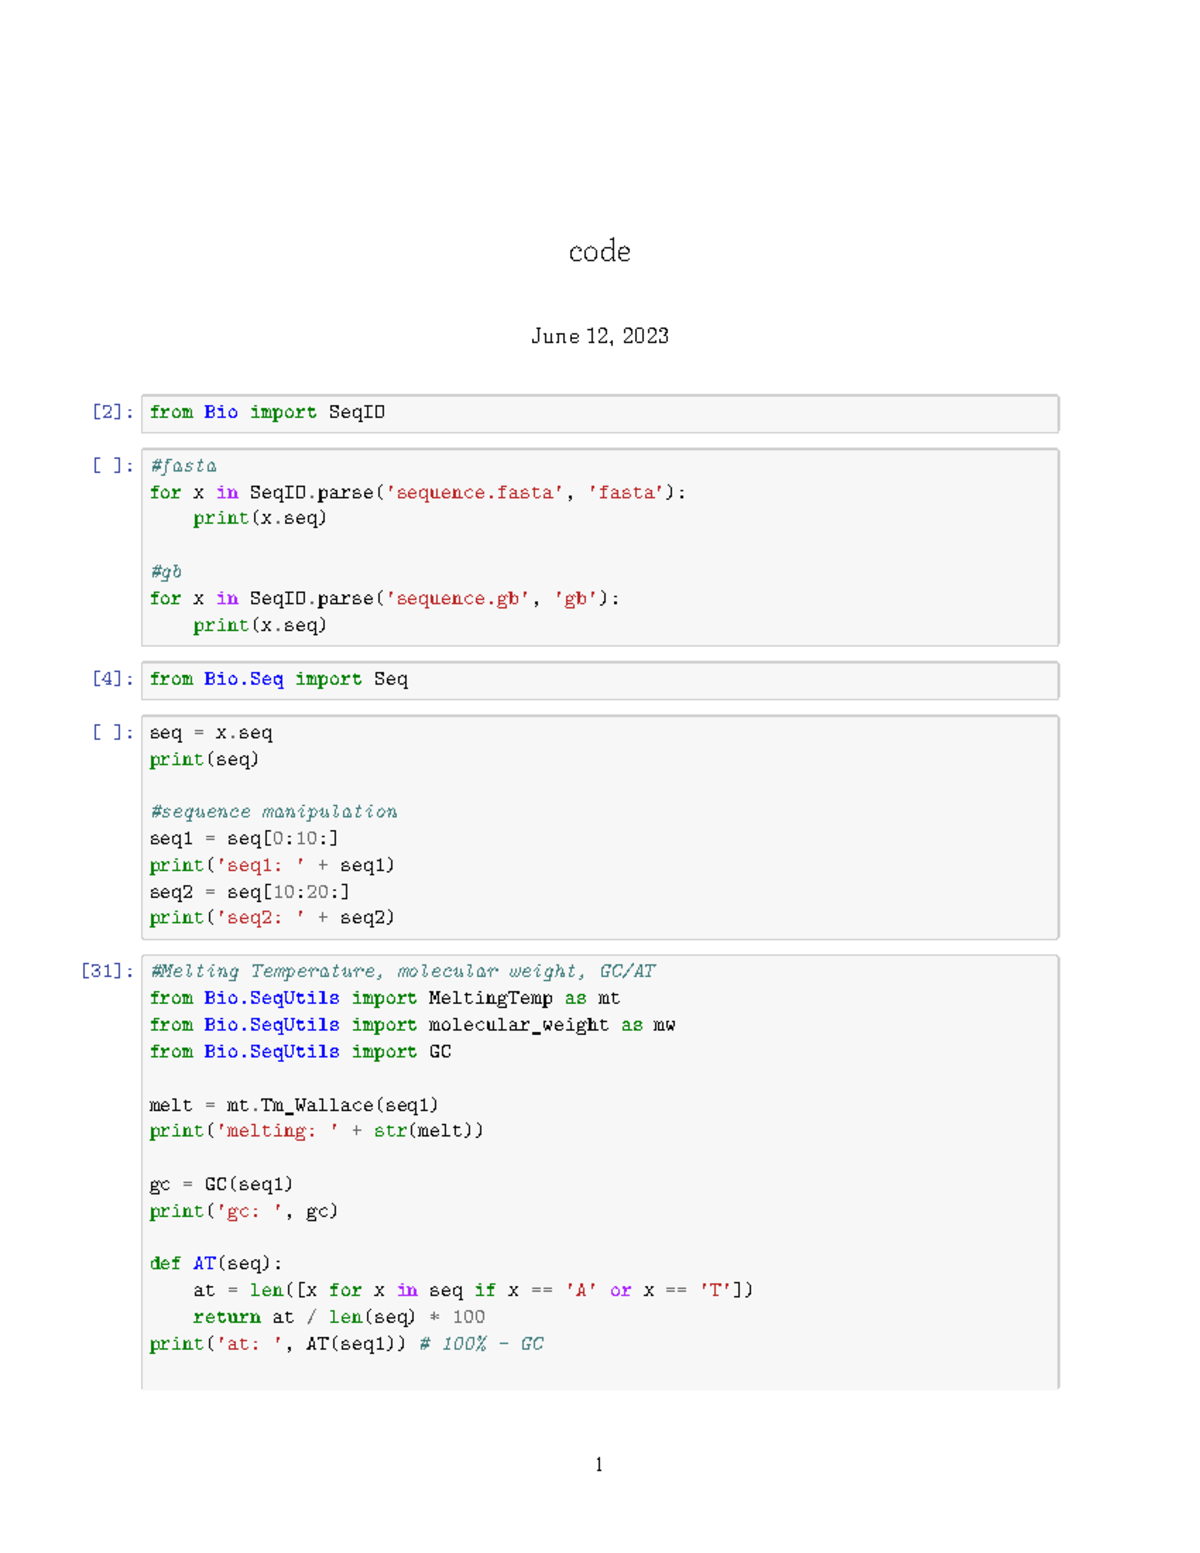Click the cell label [31]:
This screenshot has height=1553, width=1200.
pos(105,970)
